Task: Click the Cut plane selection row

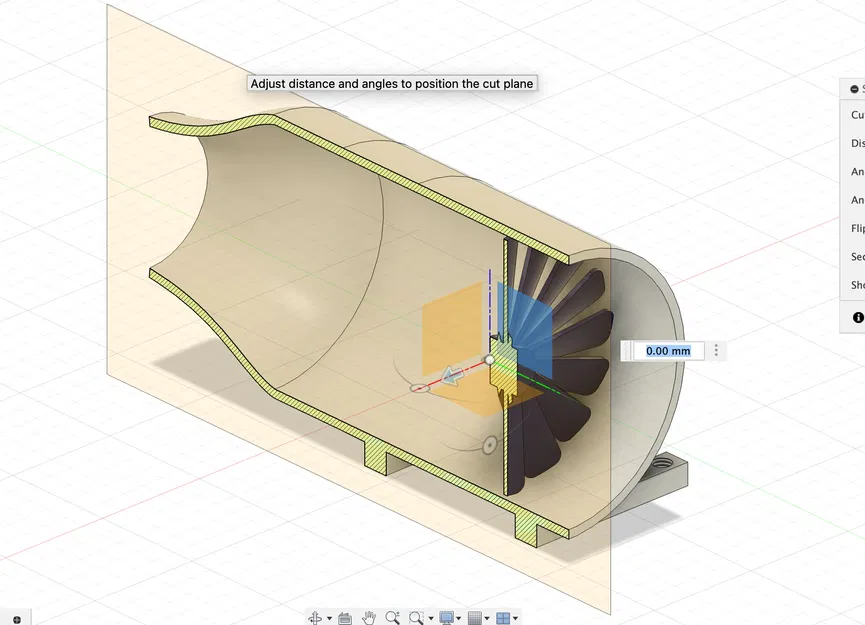Action: pyautogui.click(x=856, y=115)
